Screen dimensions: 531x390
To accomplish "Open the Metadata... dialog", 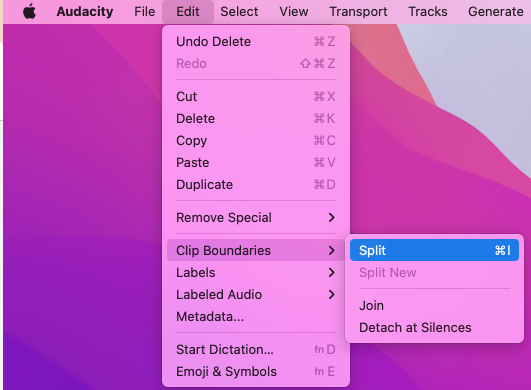I will pos(256,317).
